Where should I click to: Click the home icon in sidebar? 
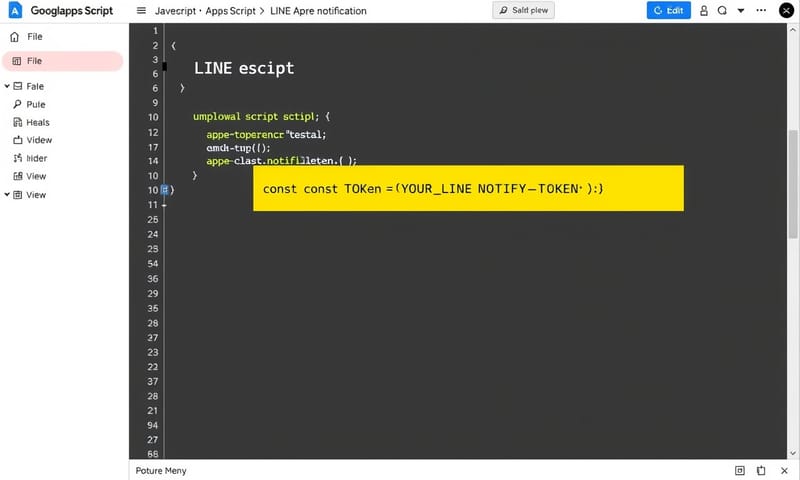click(x=15, y=37)
